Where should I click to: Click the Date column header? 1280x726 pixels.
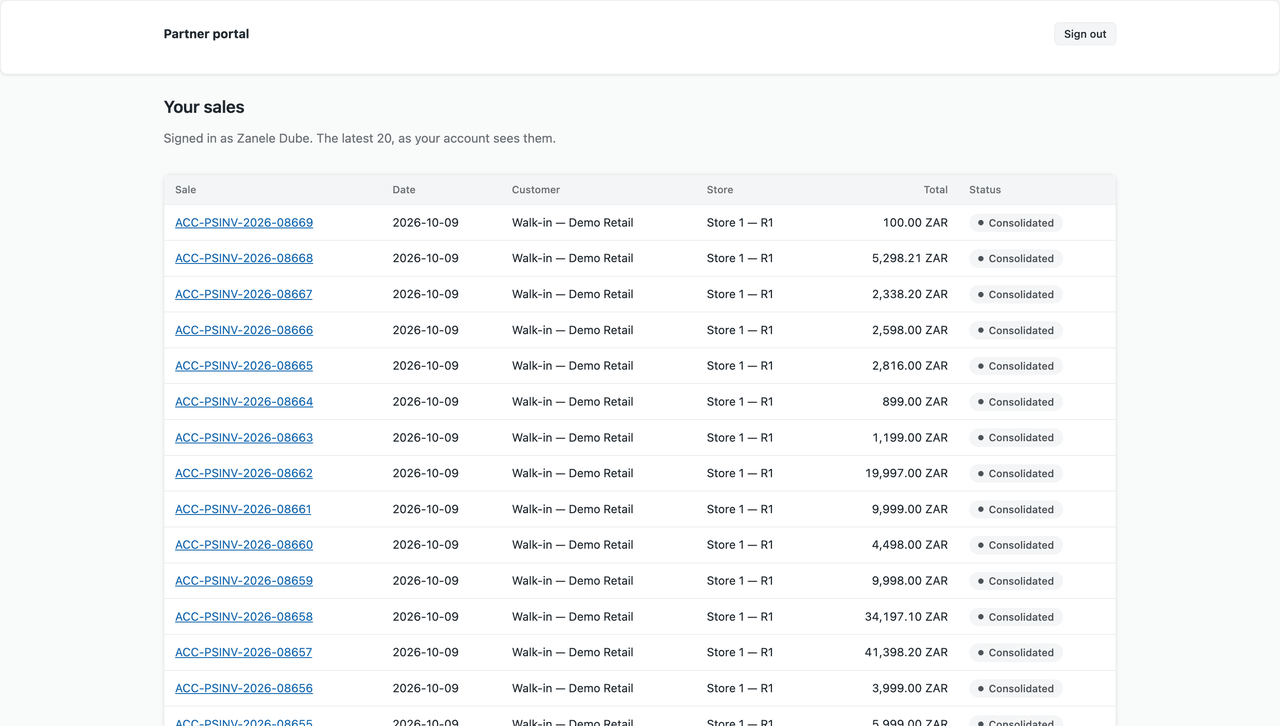coord(404,190)
